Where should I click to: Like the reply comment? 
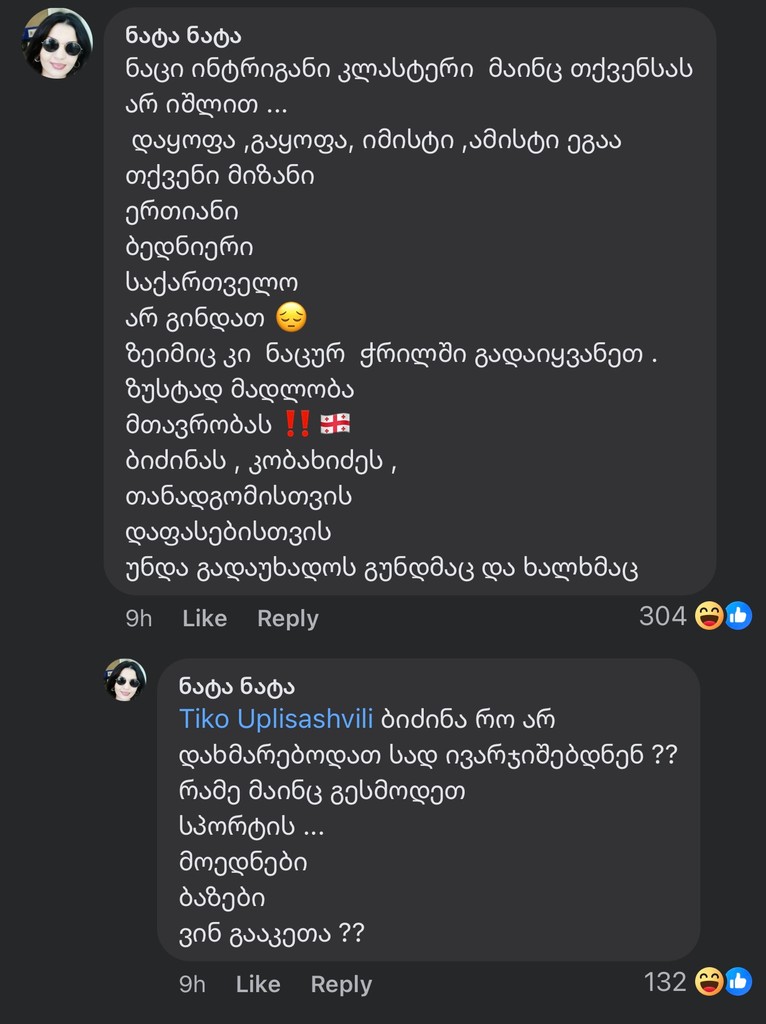click(258, 984)
